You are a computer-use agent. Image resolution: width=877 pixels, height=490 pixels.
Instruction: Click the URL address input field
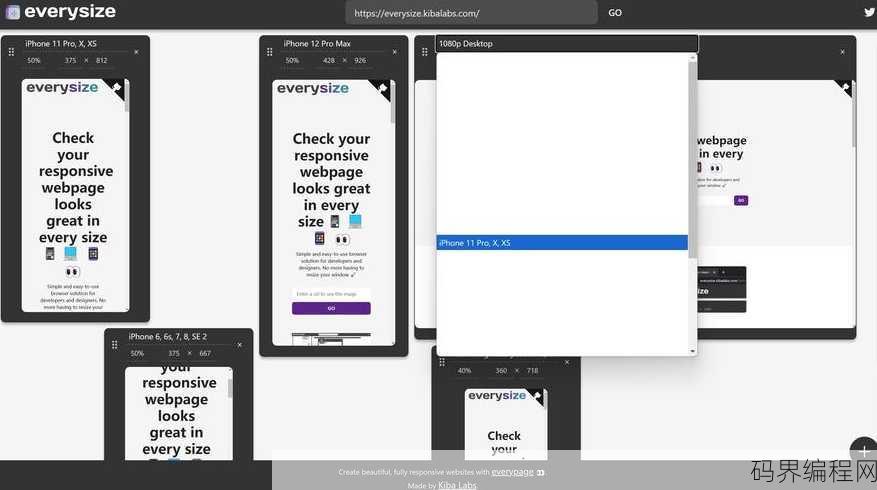tap(471, 13)
